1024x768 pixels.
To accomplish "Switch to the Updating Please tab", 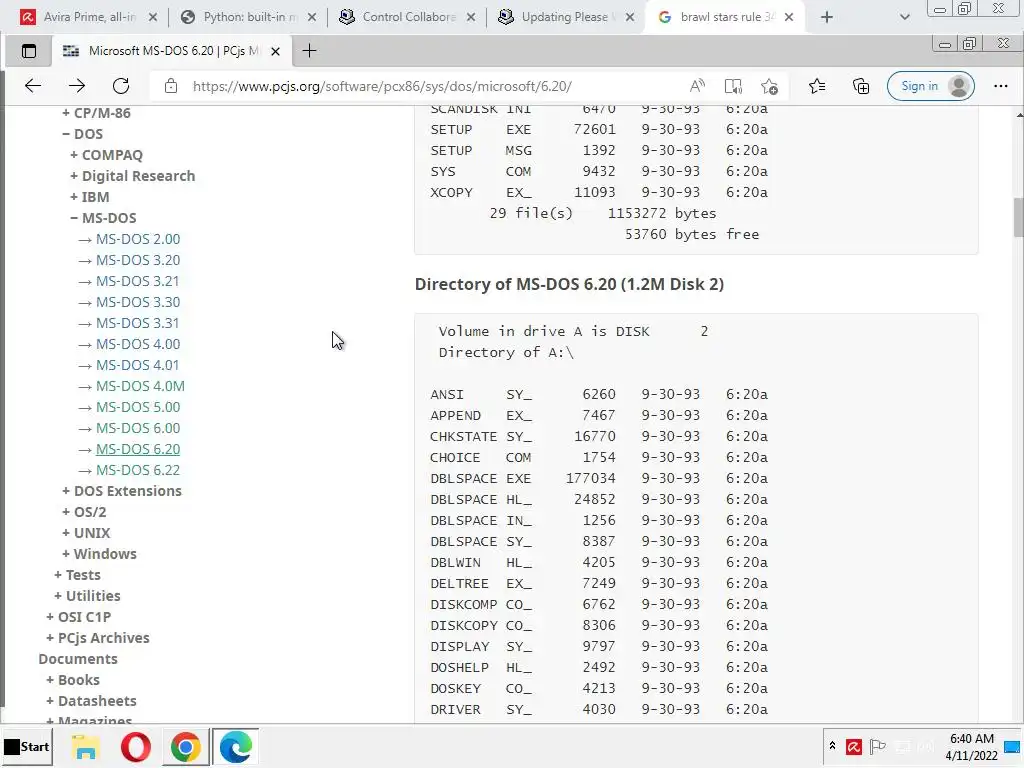I will 567,17.
